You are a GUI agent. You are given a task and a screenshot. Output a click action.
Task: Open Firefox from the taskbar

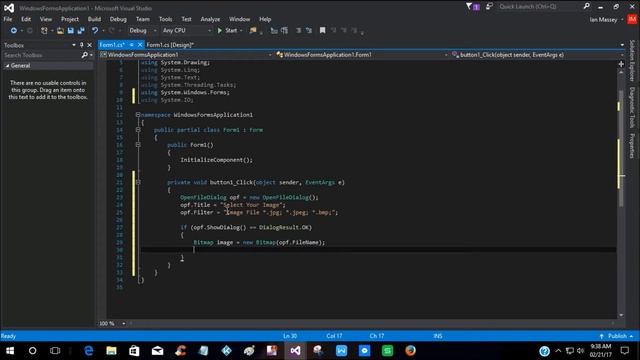pos(411,351)
